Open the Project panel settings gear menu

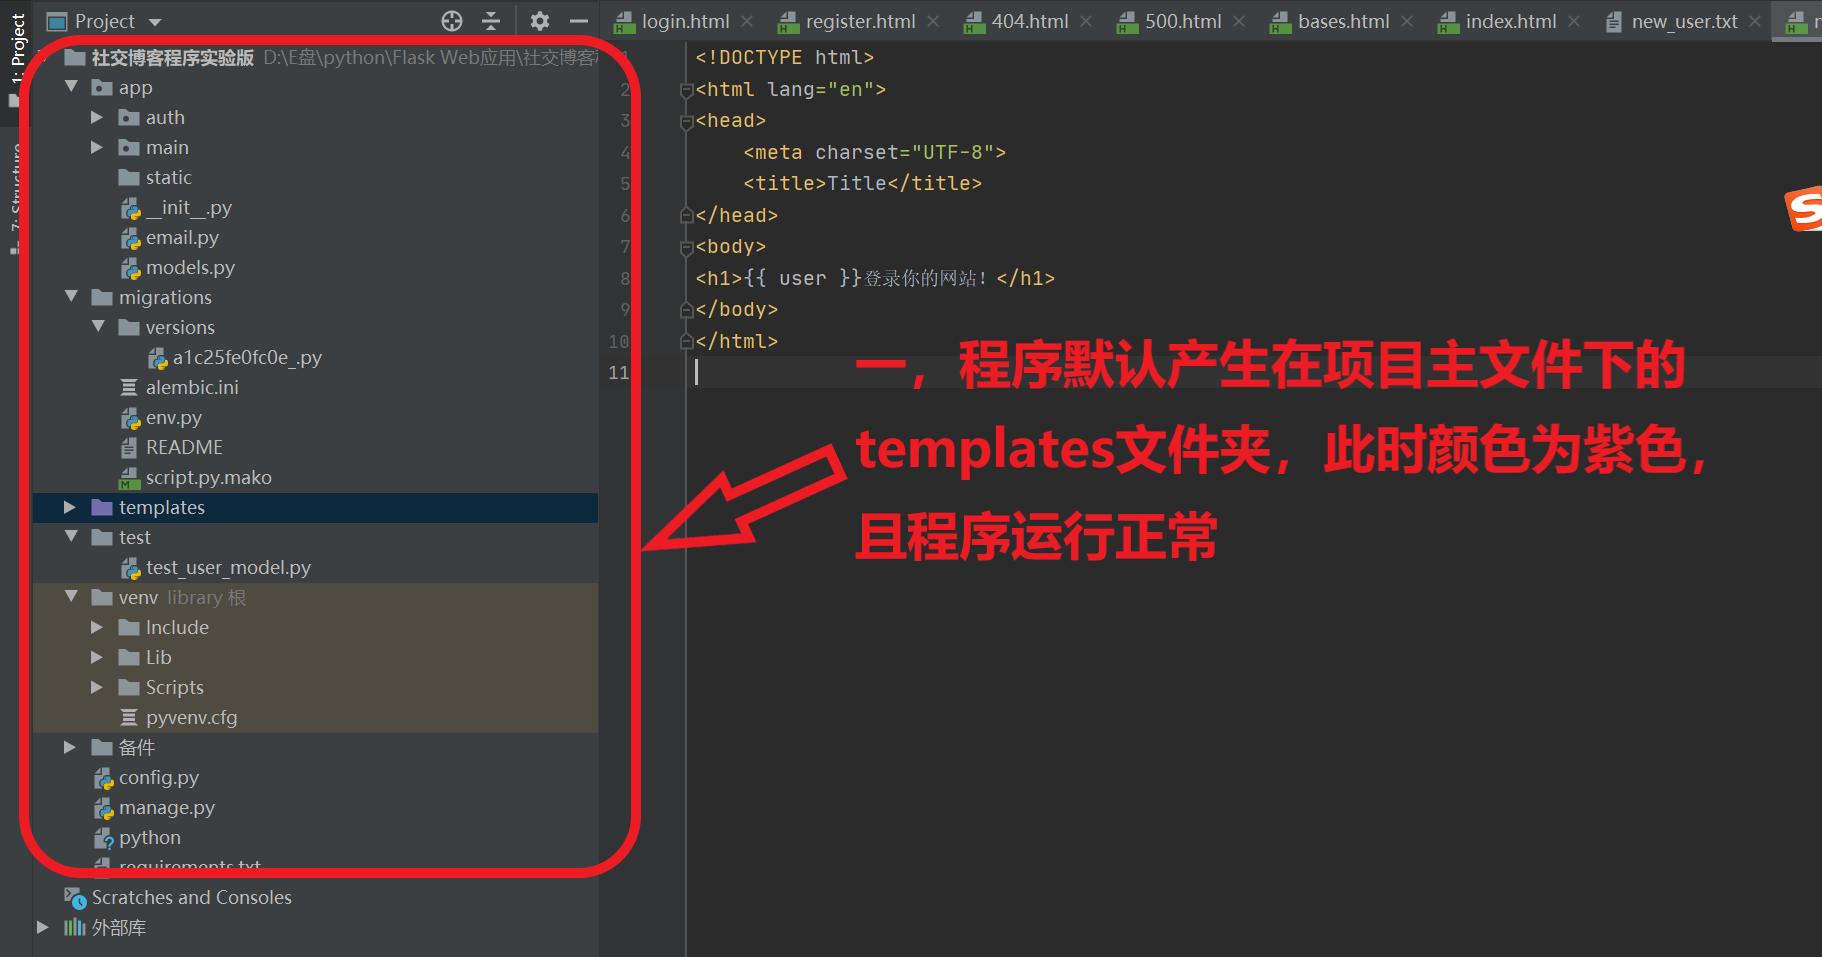click(538, 20)
